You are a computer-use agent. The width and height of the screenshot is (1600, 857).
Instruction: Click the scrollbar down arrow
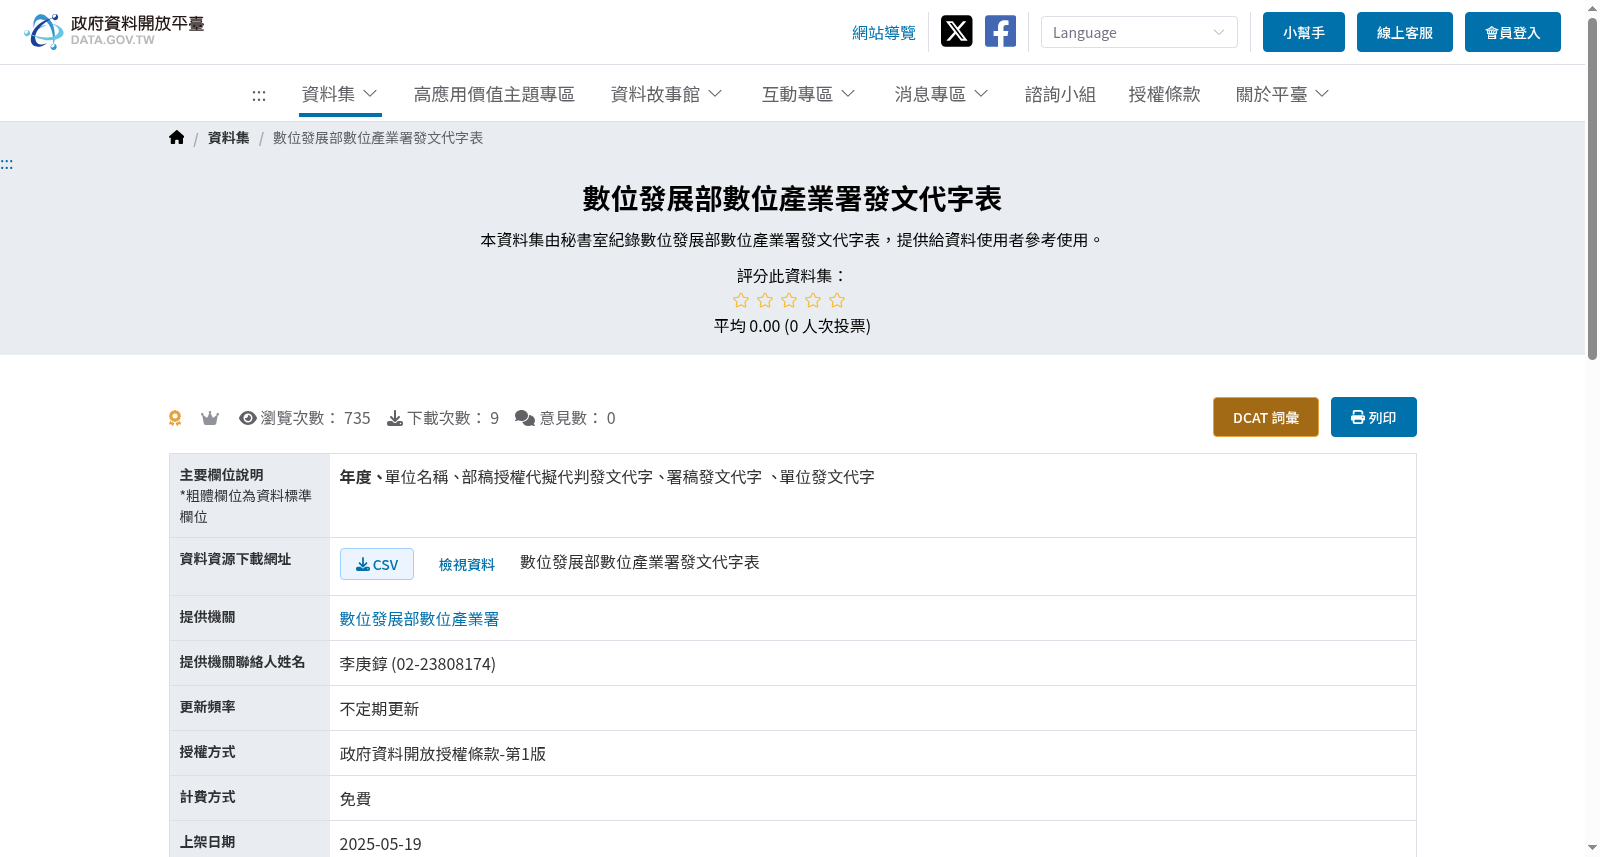pyautogui.click(x=1592, y=848)
